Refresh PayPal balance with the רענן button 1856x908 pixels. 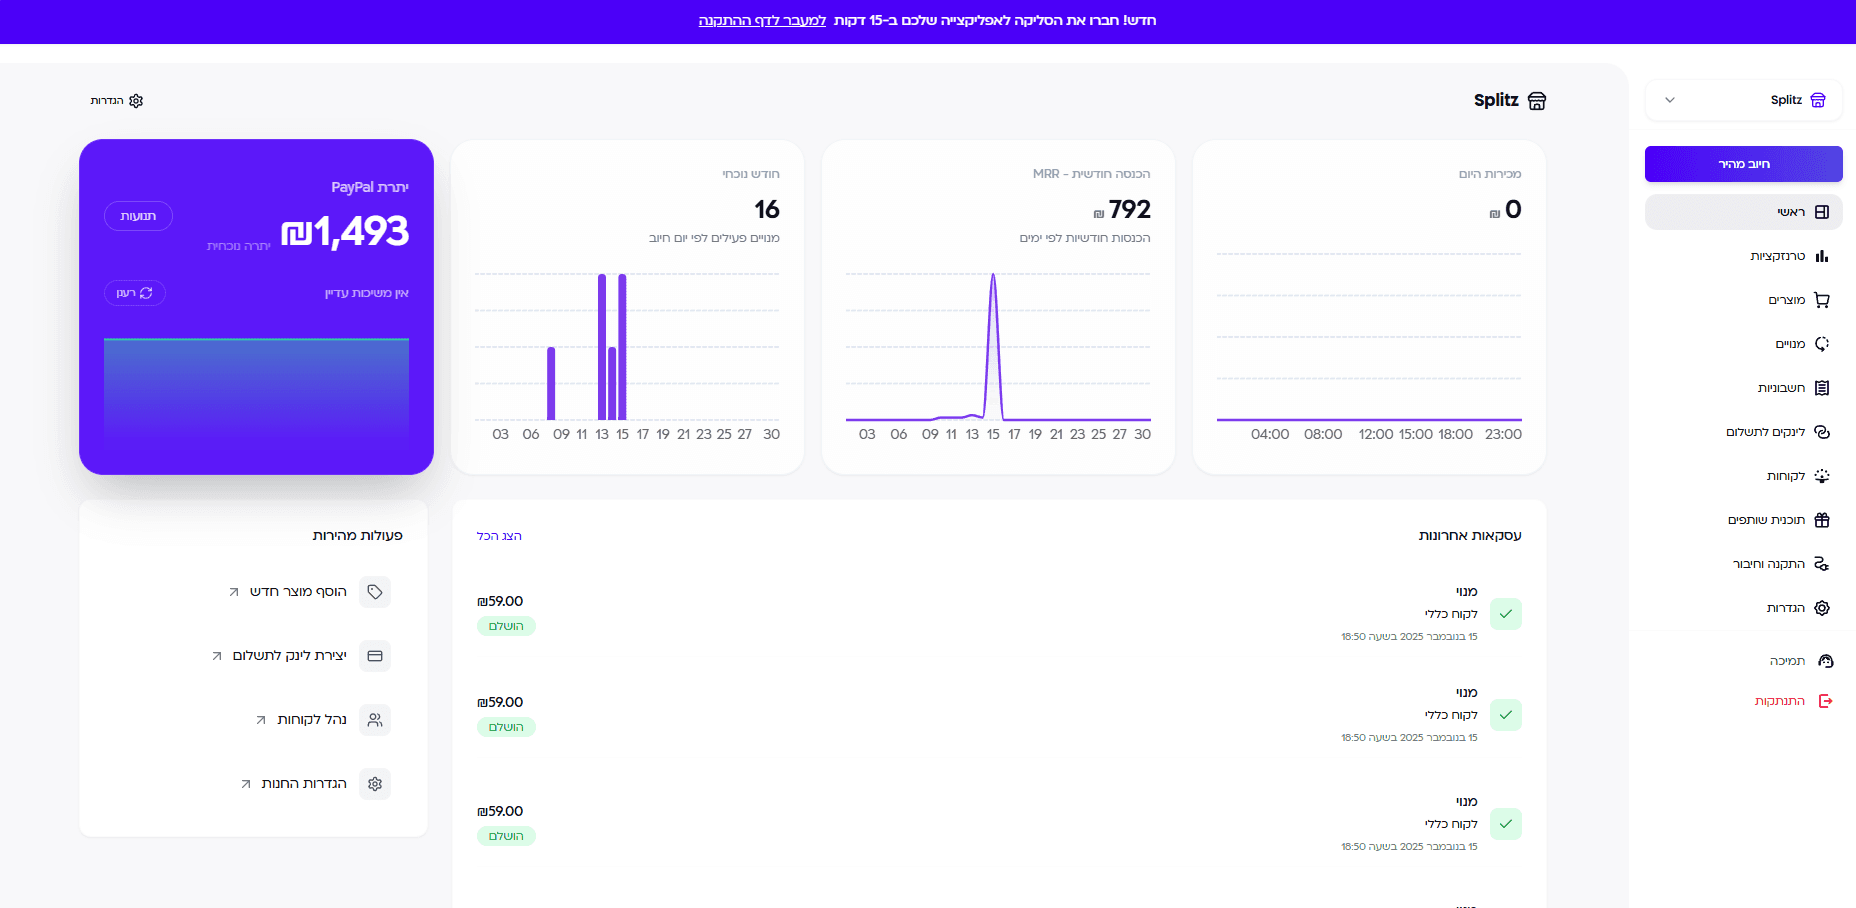[x=135, y=293]
